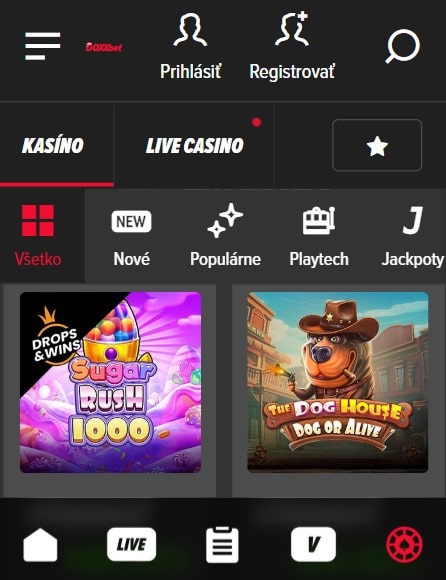446x580 pixels.
Task: Open the search magnifier icon
Action: [403, 46]
